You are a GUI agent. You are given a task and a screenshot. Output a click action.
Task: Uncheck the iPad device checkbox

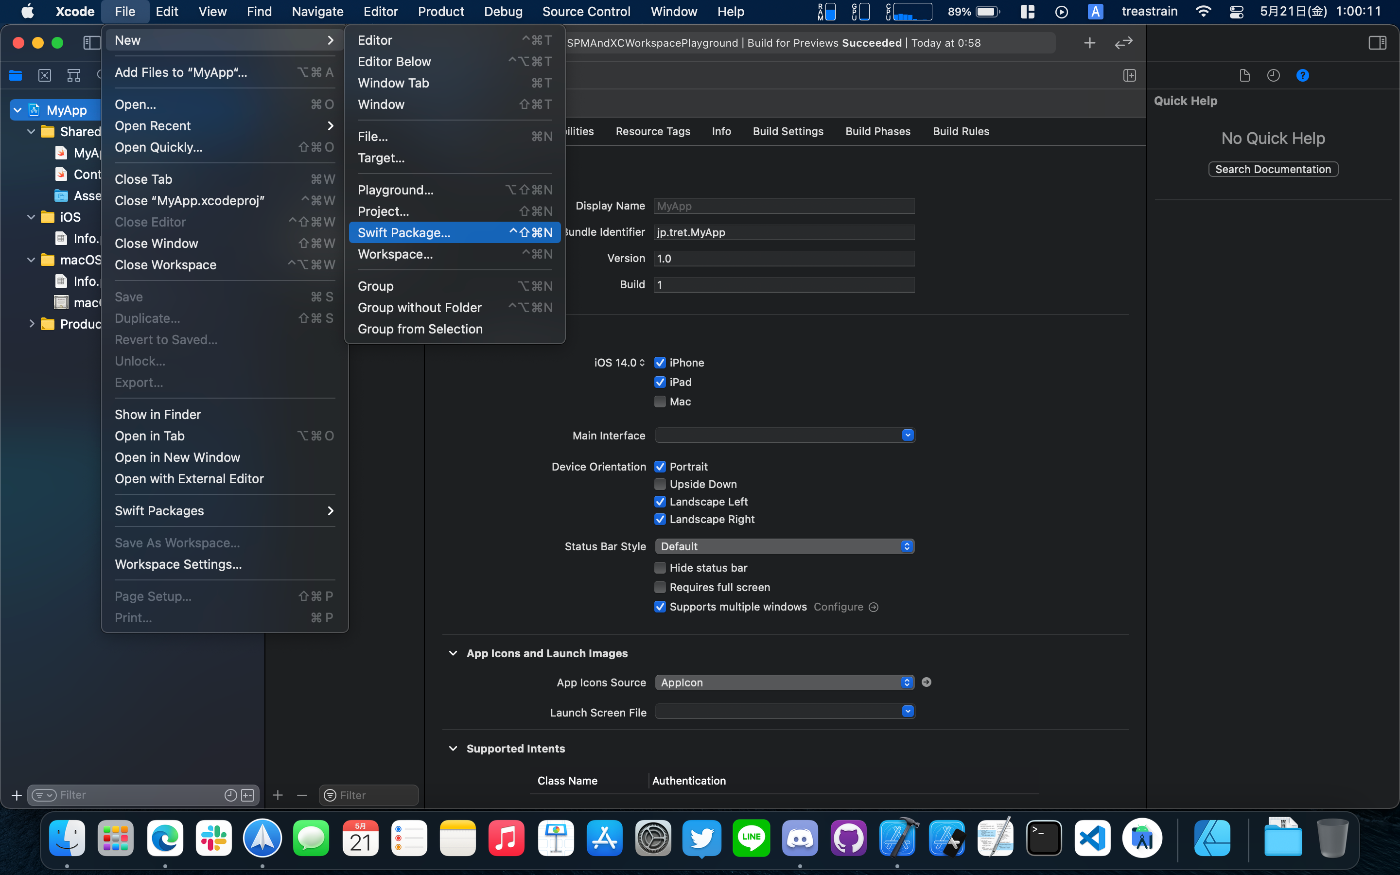660,382
